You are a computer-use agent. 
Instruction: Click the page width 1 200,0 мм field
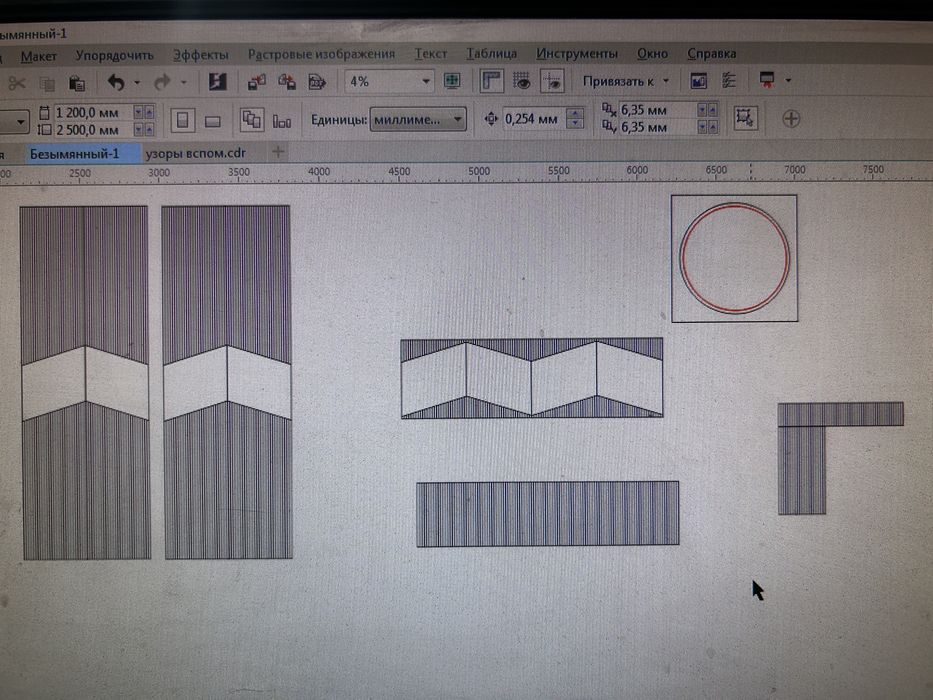point(92,112)
